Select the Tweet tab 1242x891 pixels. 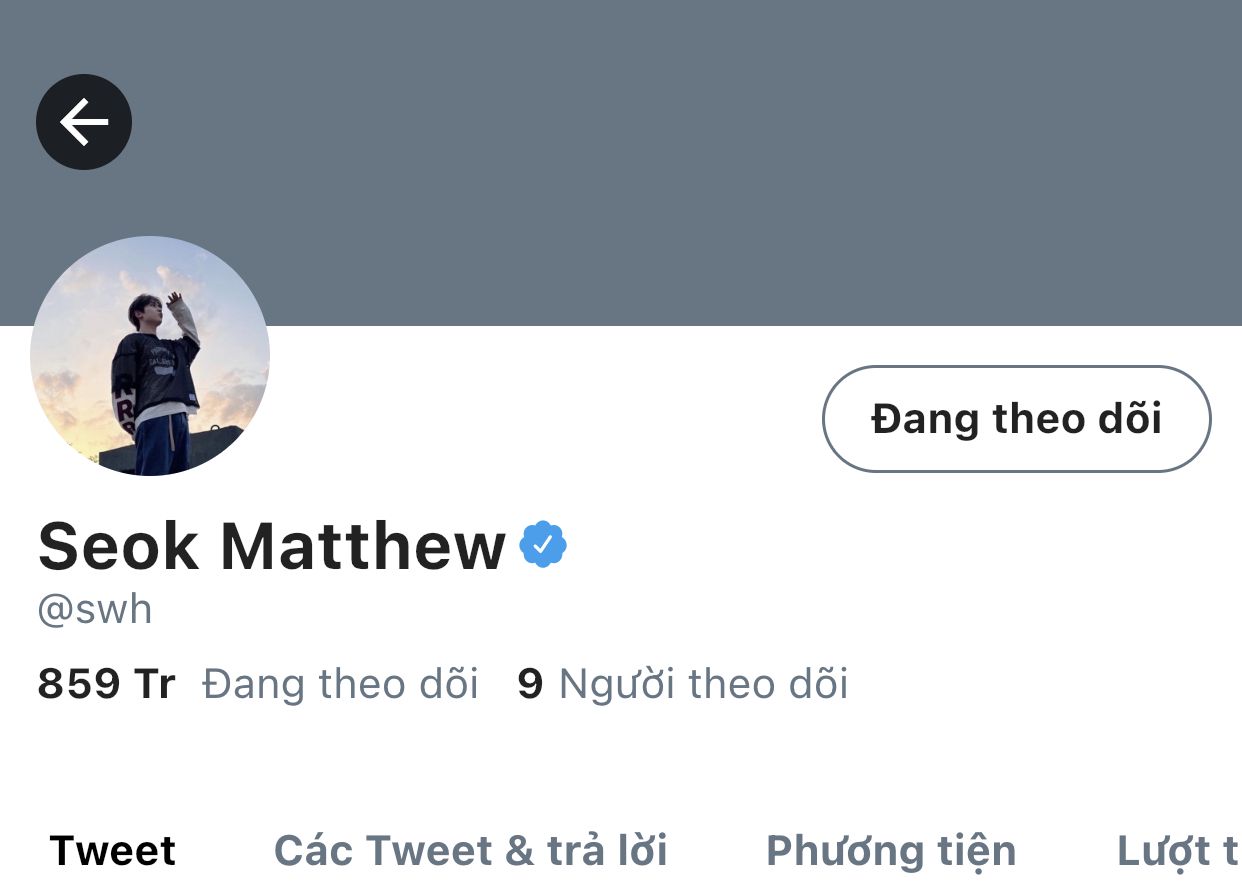(113, 851)
